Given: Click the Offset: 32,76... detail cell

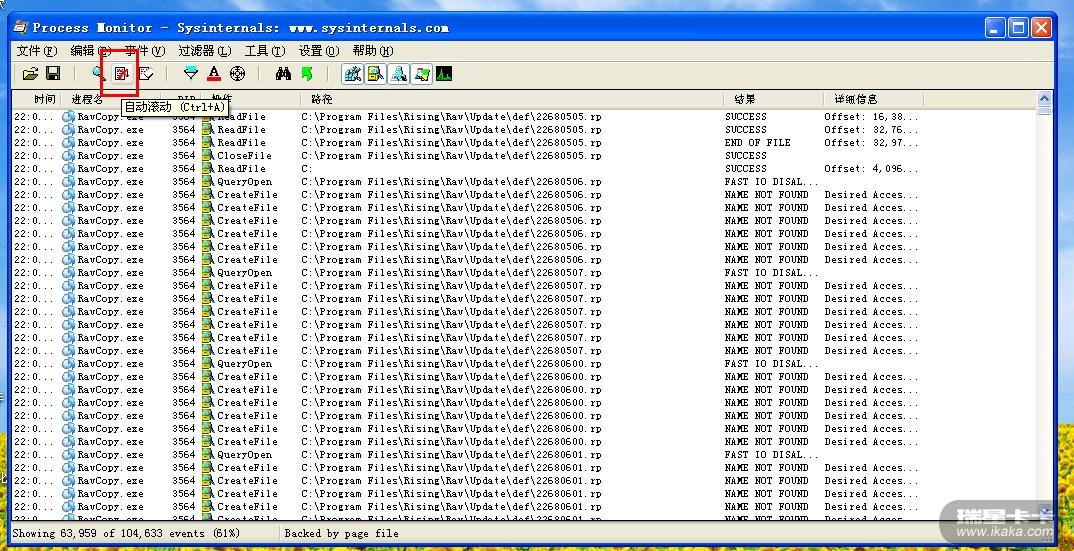Looking at the screenshot, I should [871, 130].
